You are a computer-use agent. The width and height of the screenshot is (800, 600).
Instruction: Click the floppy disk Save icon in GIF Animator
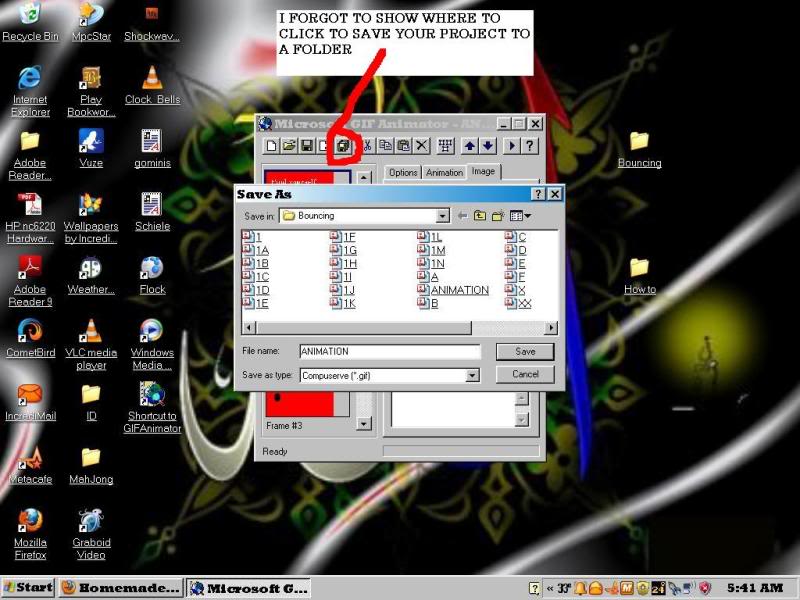pos(307,146)
